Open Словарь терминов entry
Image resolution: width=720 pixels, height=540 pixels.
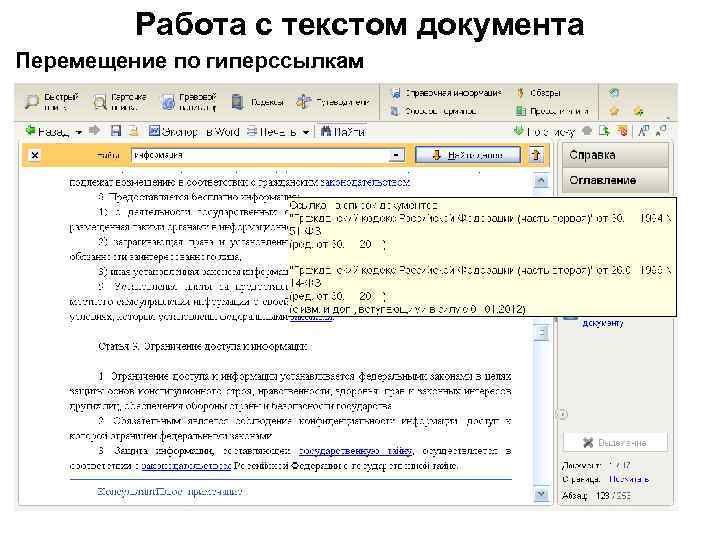(433, 111)
